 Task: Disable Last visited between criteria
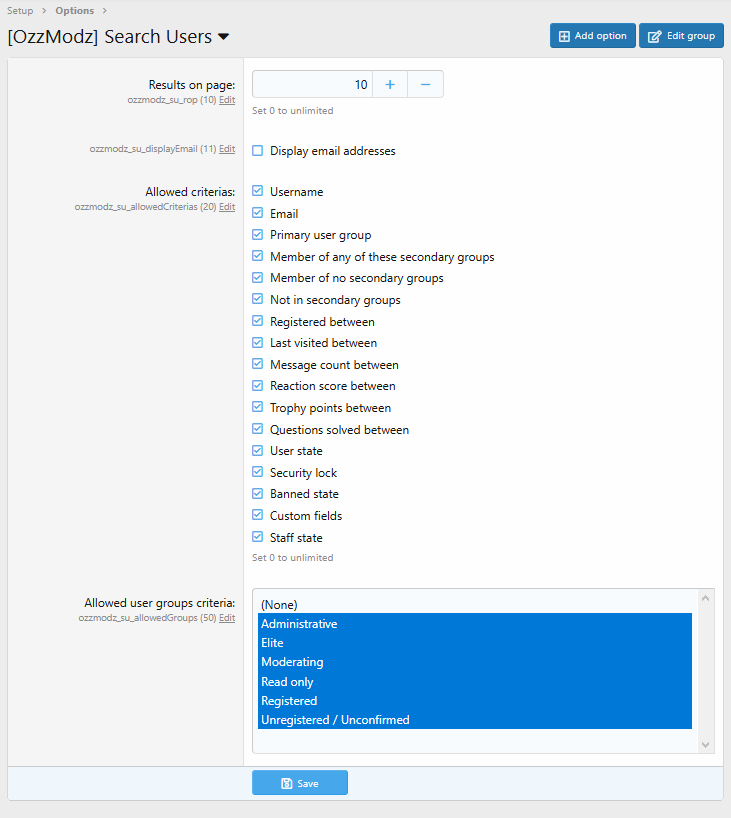click(257, 342)
